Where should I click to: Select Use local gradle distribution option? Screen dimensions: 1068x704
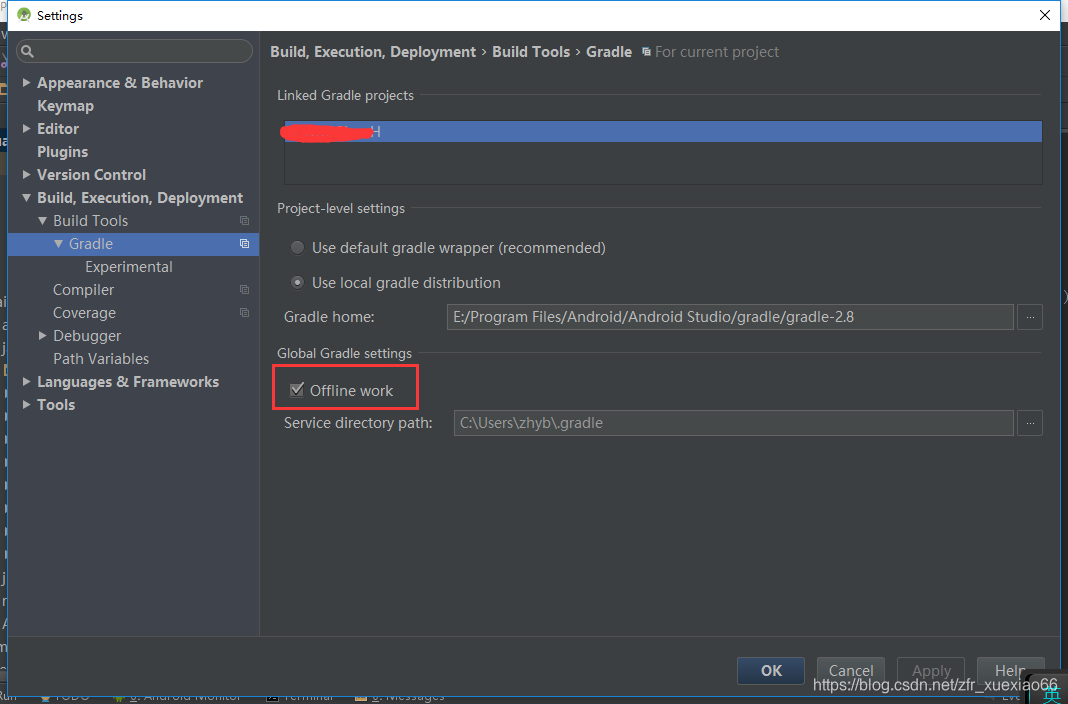click(298, 283)
